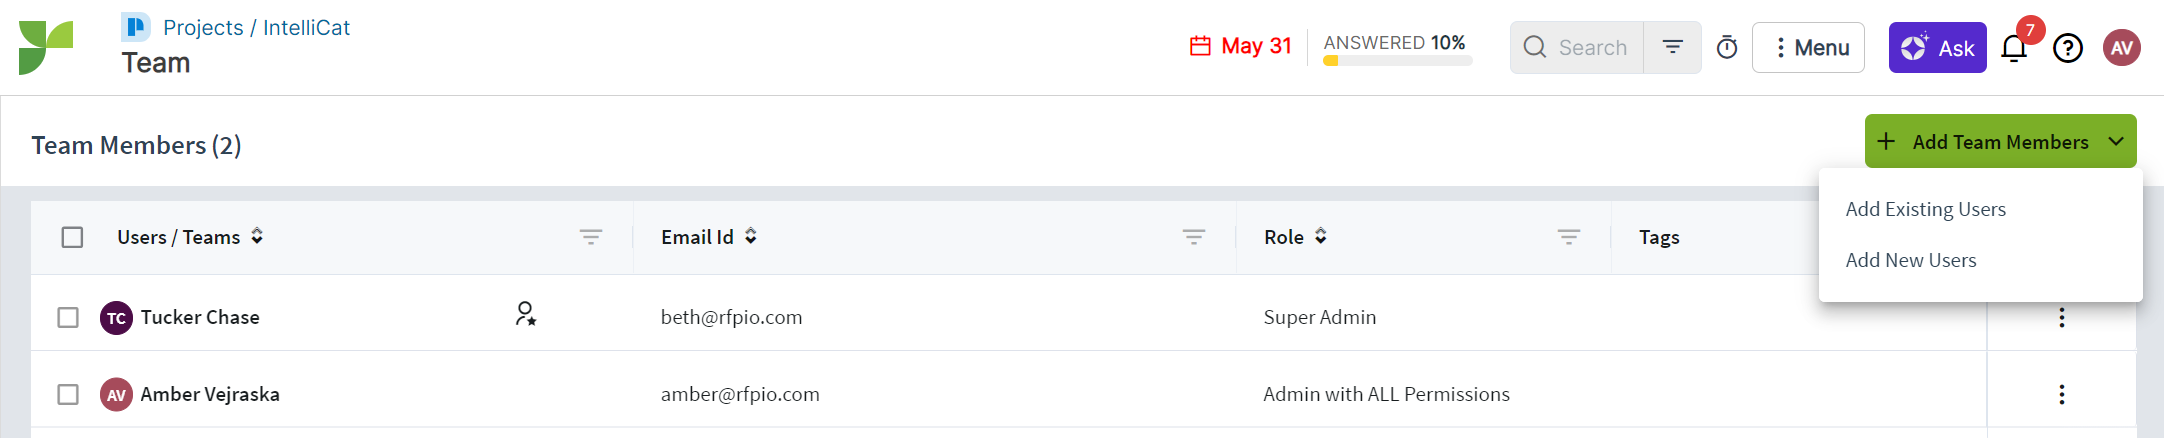The width and height of the screenshot is (2164, 438).
Task: Click the May 31 due date calendar
Action: click(1241, 46)
